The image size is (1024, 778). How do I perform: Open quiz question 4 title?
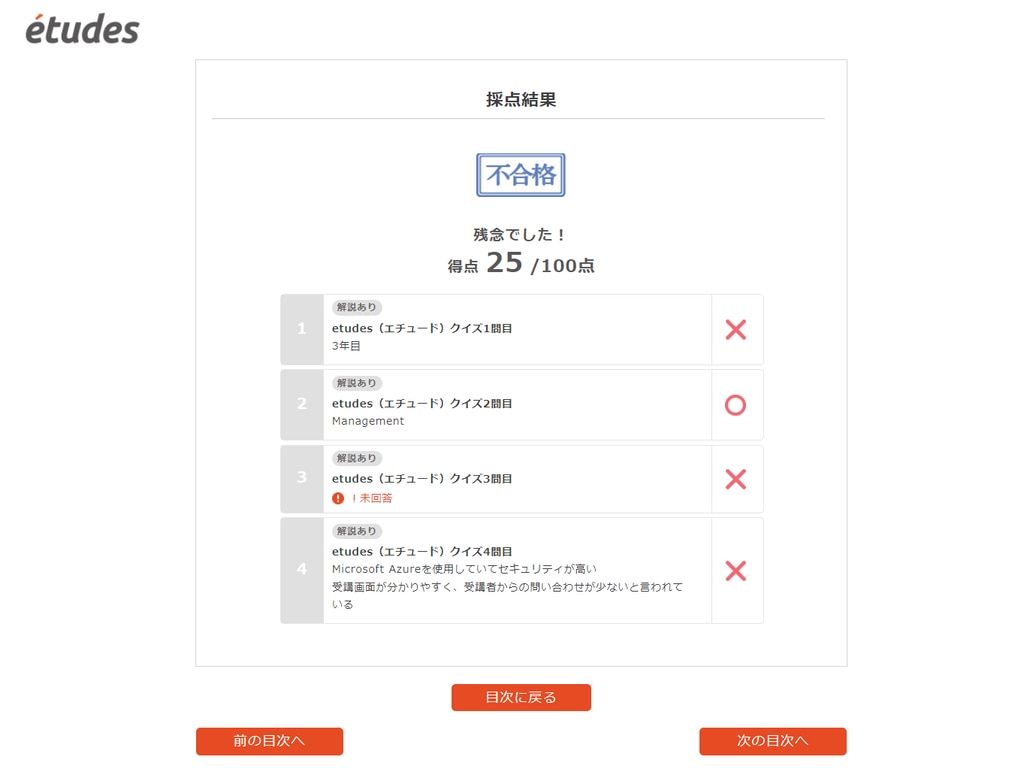click(422, 551)
